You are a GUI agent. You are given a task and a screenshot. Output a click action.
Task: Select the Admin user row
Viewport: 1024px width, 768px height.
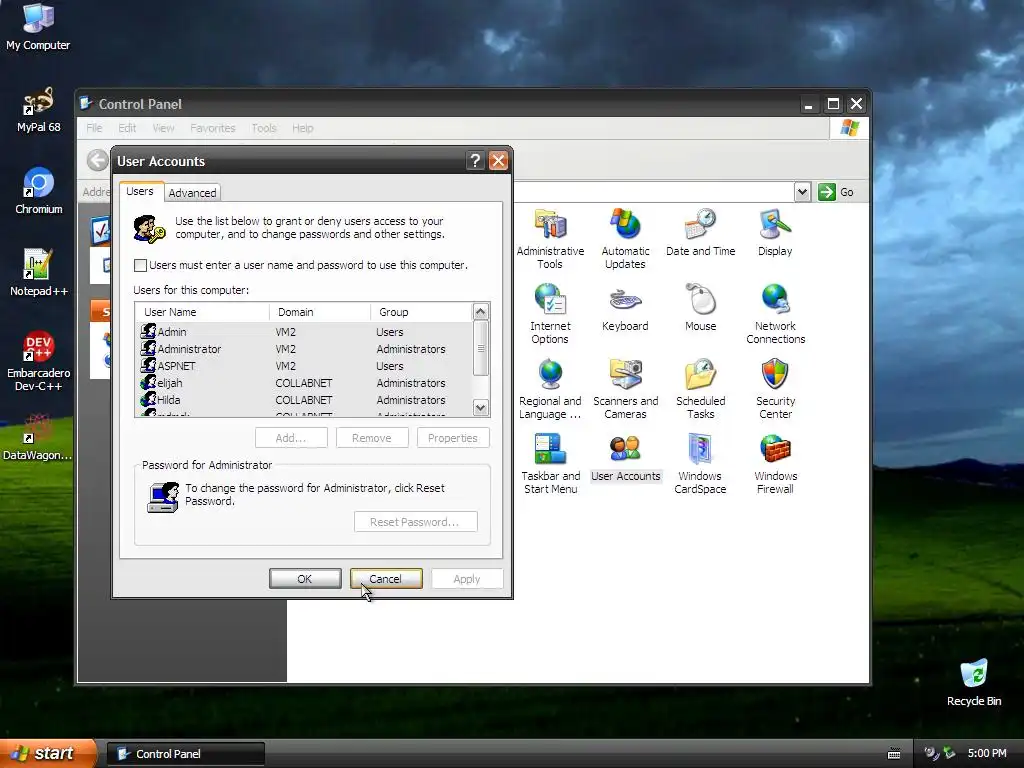304,332
